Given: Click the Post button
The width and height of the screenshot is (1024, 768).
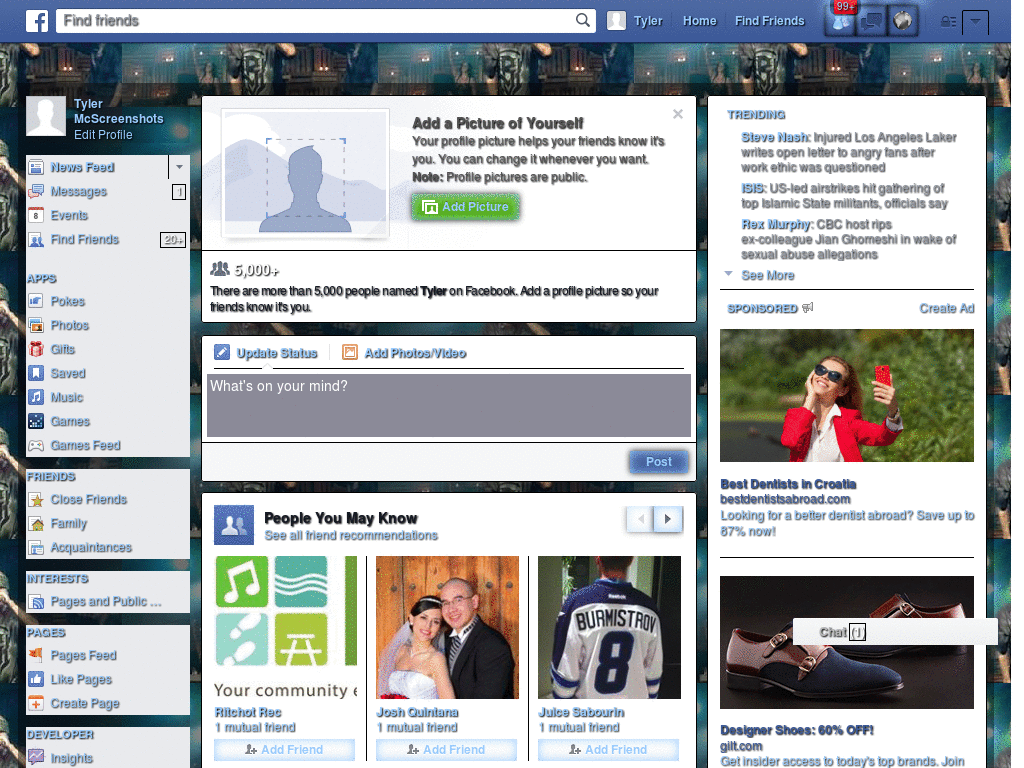Looking at the screenshot, I should 658,462.
